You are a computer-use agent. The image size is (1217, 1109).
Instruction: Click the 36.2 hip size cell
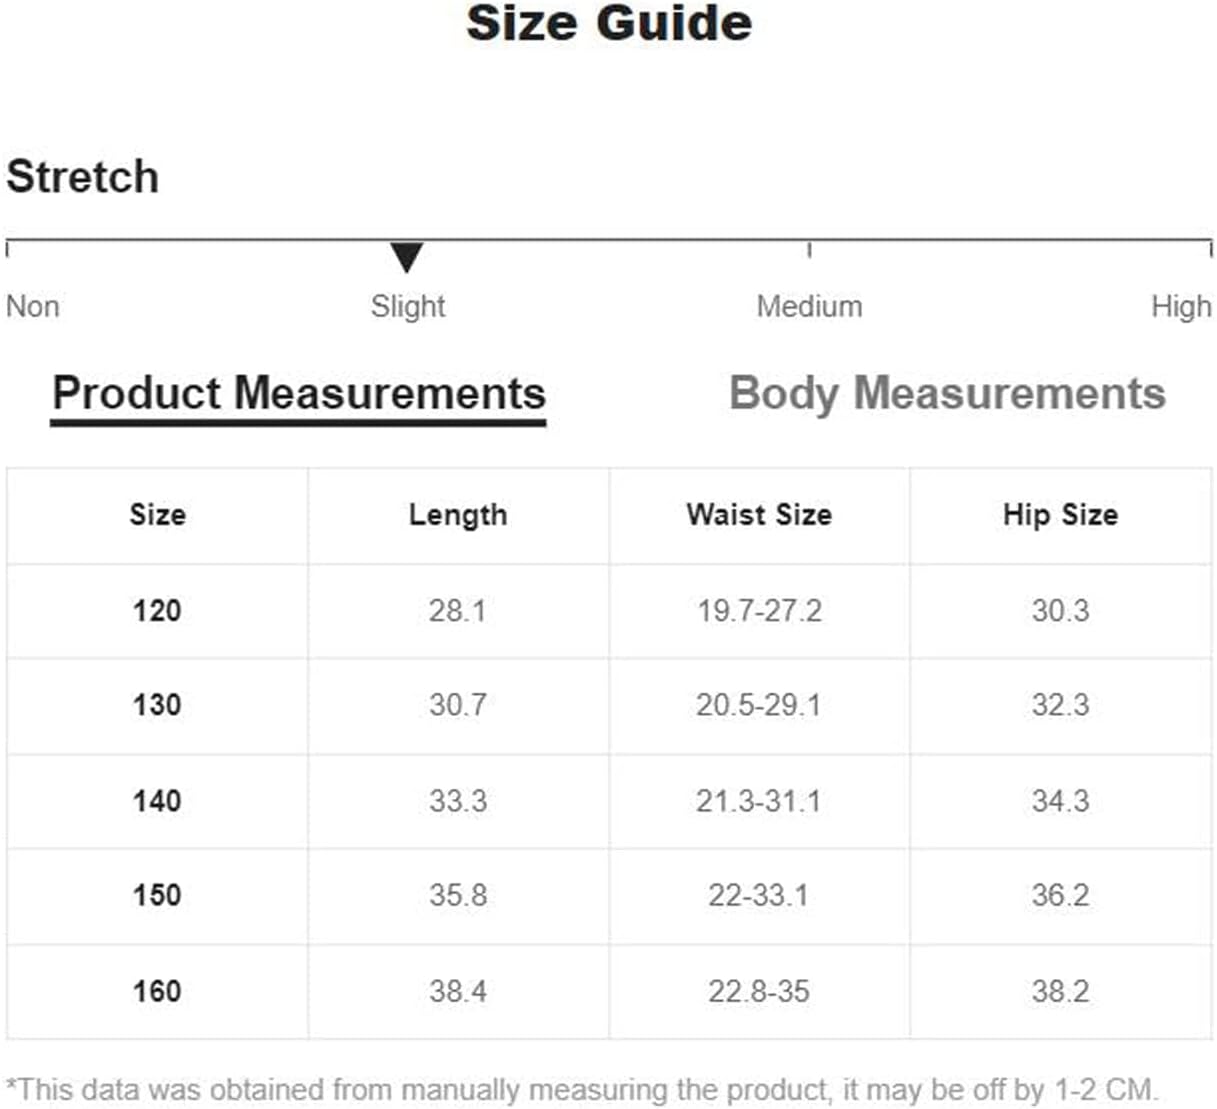click(x=1060, y=895)
